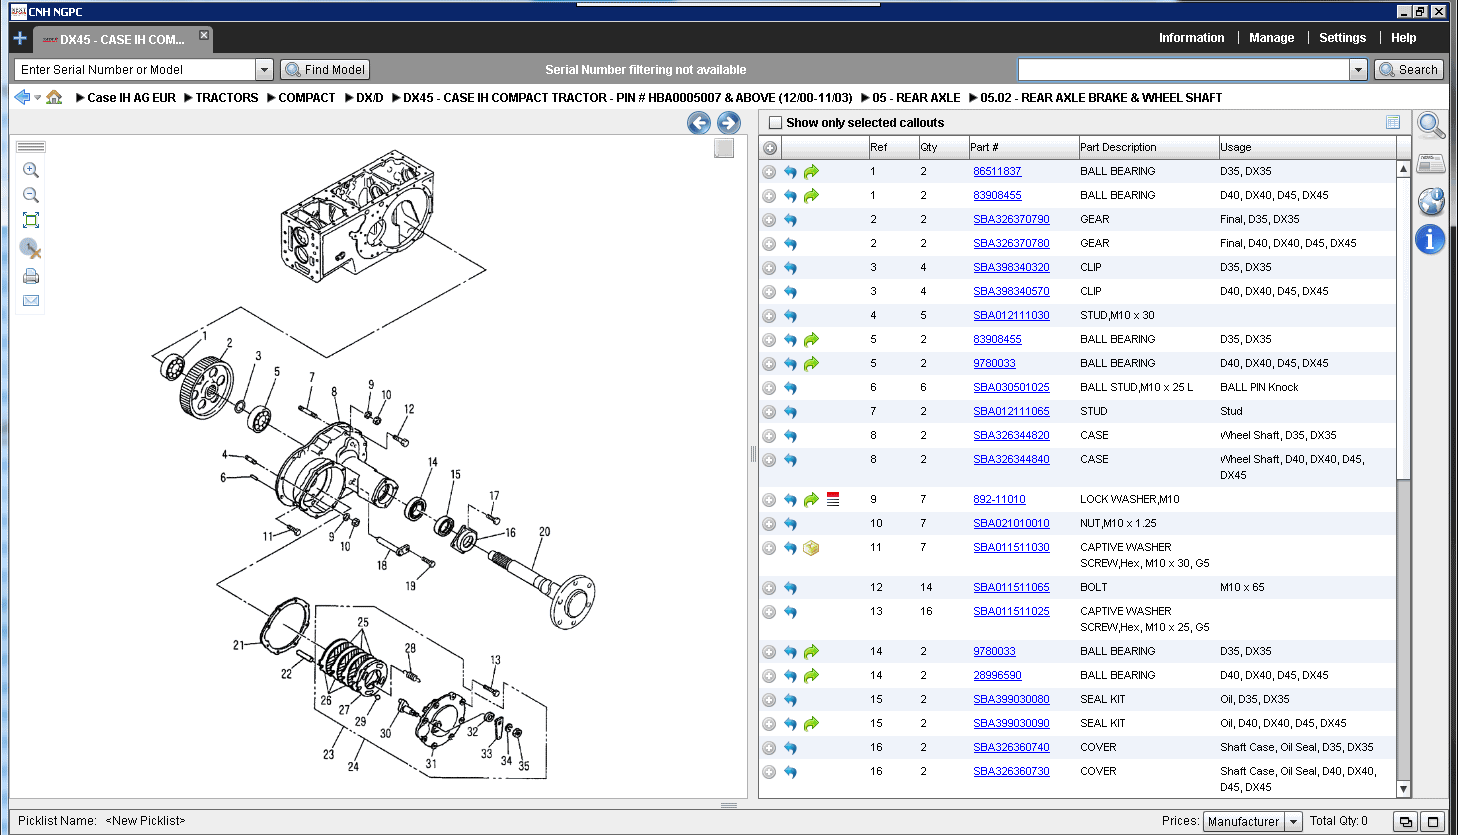This screenshot has height=835, width=1458.
Task: Print the diagram using the printer icon
Action: tap(31, 276)
